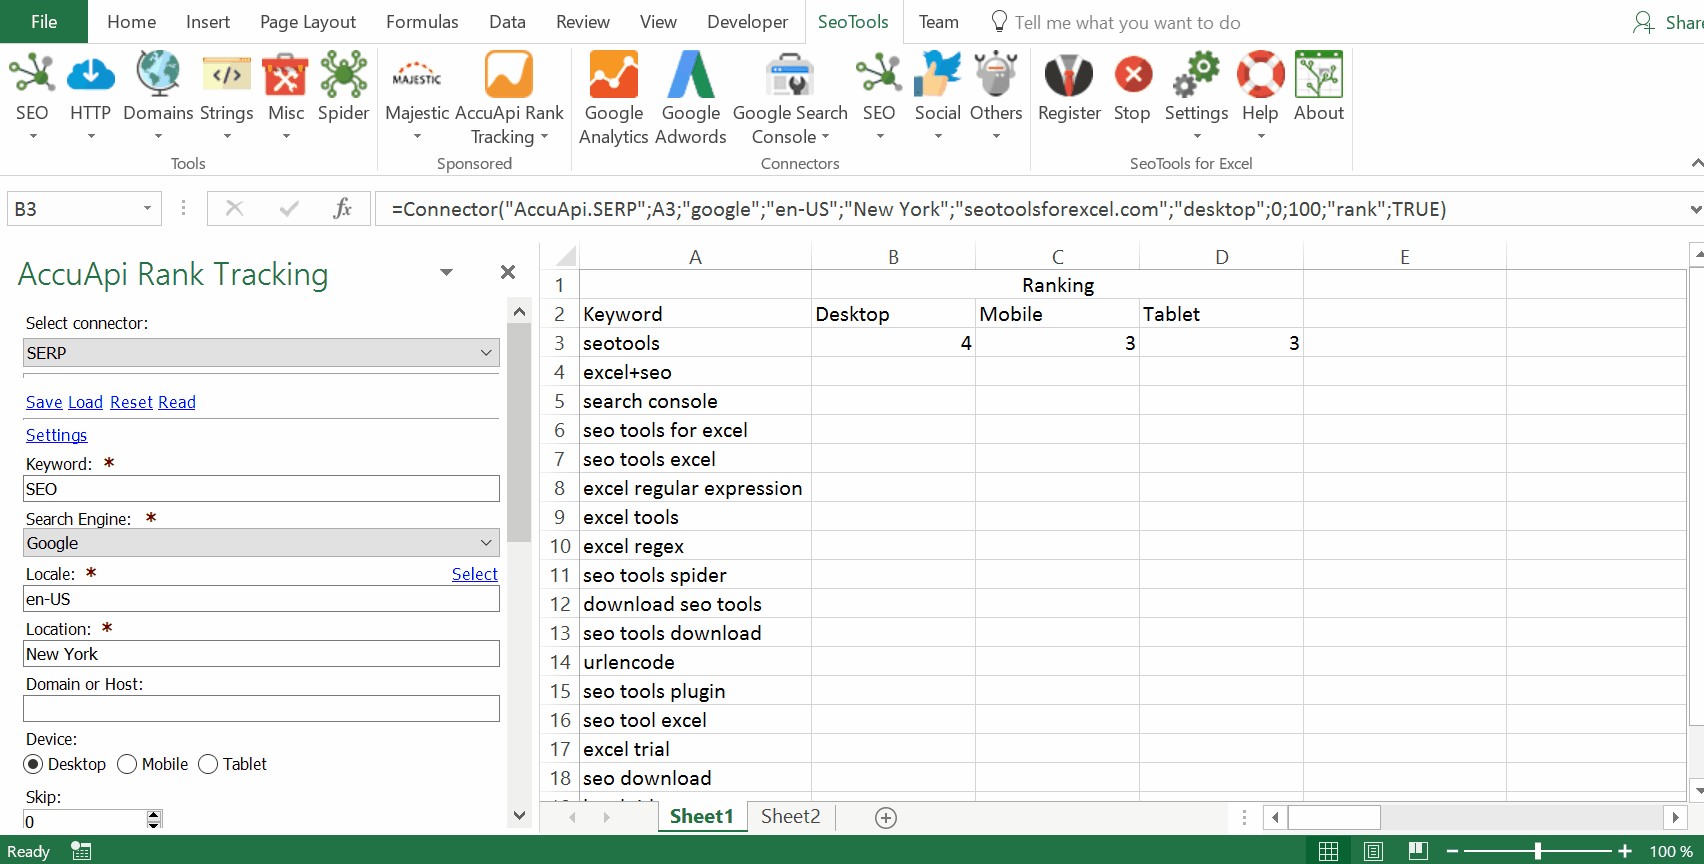This screenshot has height=864, width=1704.
Task: Open the SEO tools icon in Tools group
Action: 32,75
